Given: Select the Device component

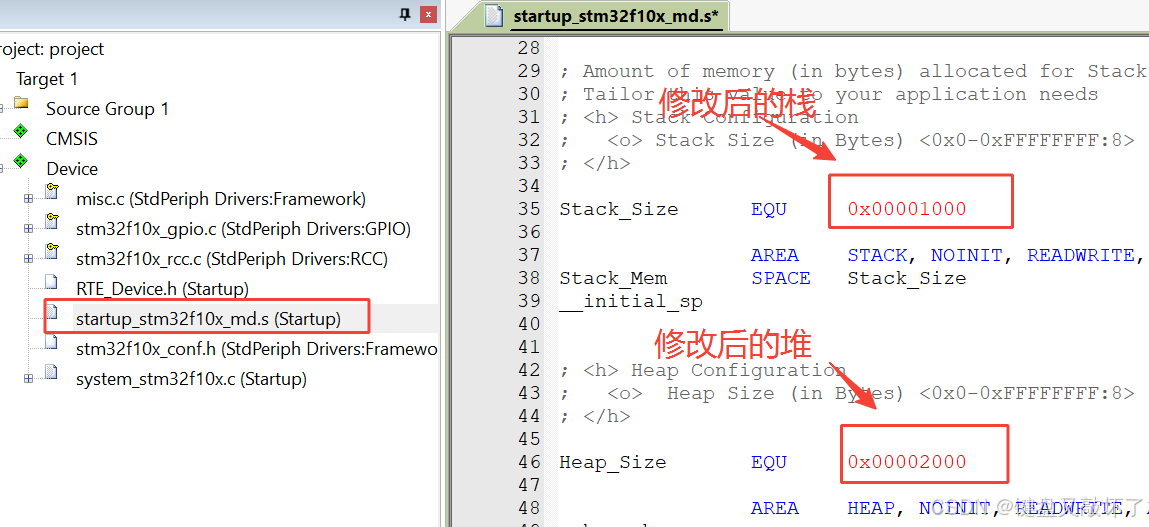Looking at the screenshot, I should coord(72,169).
